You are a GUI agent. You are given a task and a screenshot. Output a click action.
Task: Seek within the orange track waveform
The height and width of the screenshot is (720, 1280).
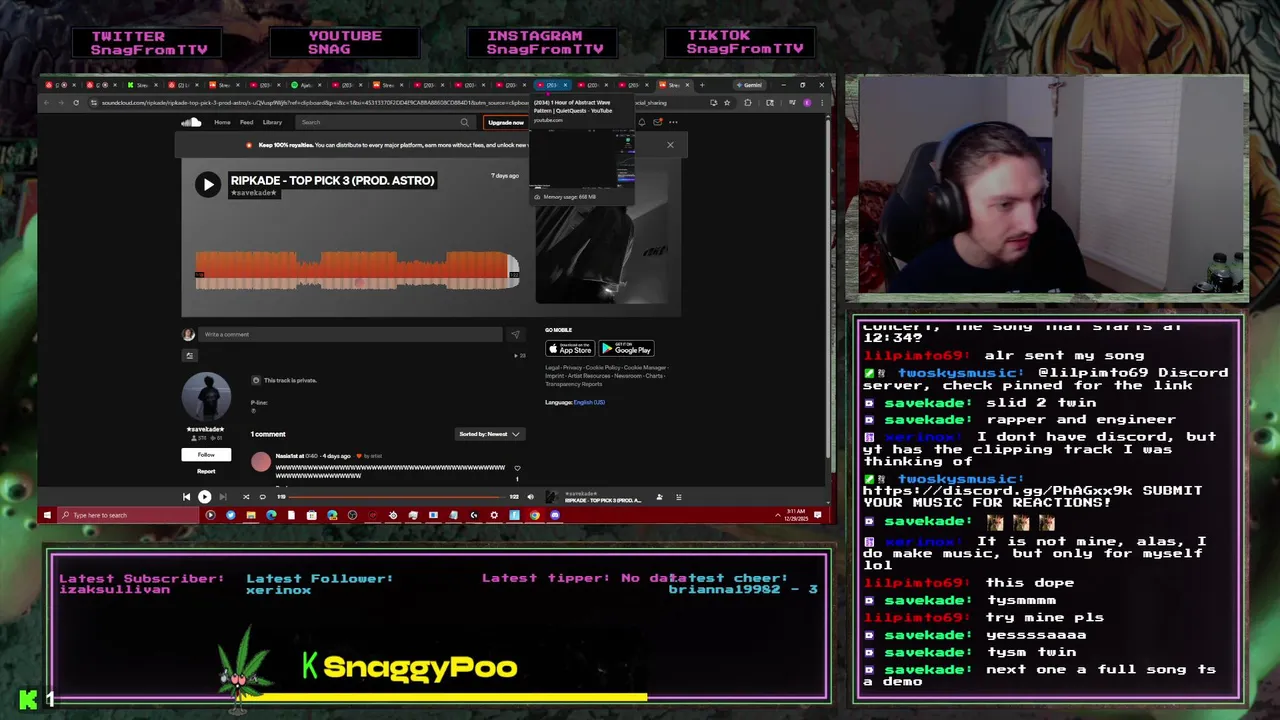pos(357,270)
